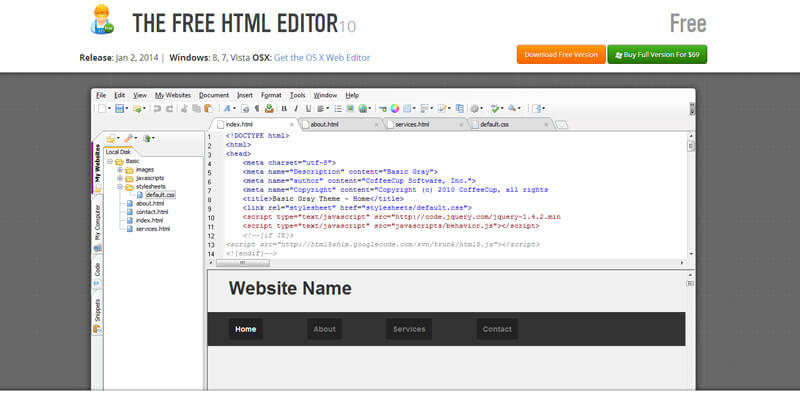This screenshot has height=400, width=800.
Task: Toggle Italic formatting
Action: coord(296,108)
